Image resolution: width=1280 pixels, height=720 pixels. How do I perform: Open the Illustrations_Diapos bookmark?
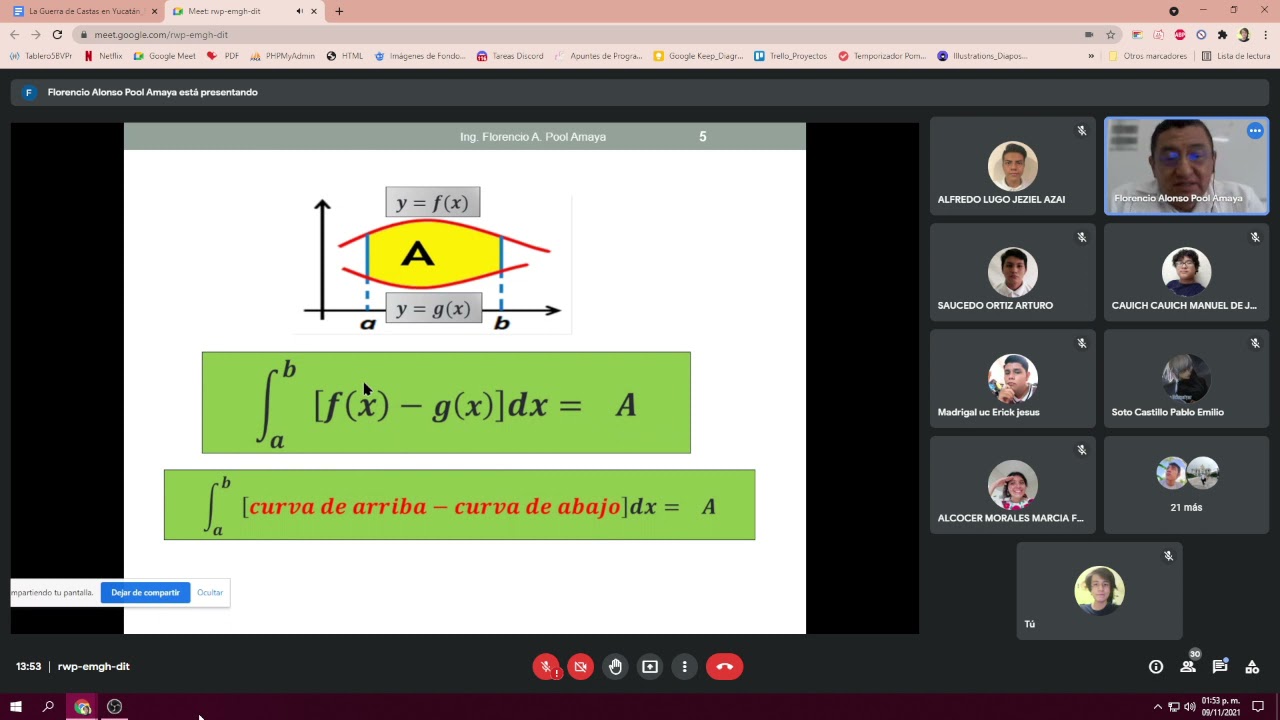tap(982, 56)
